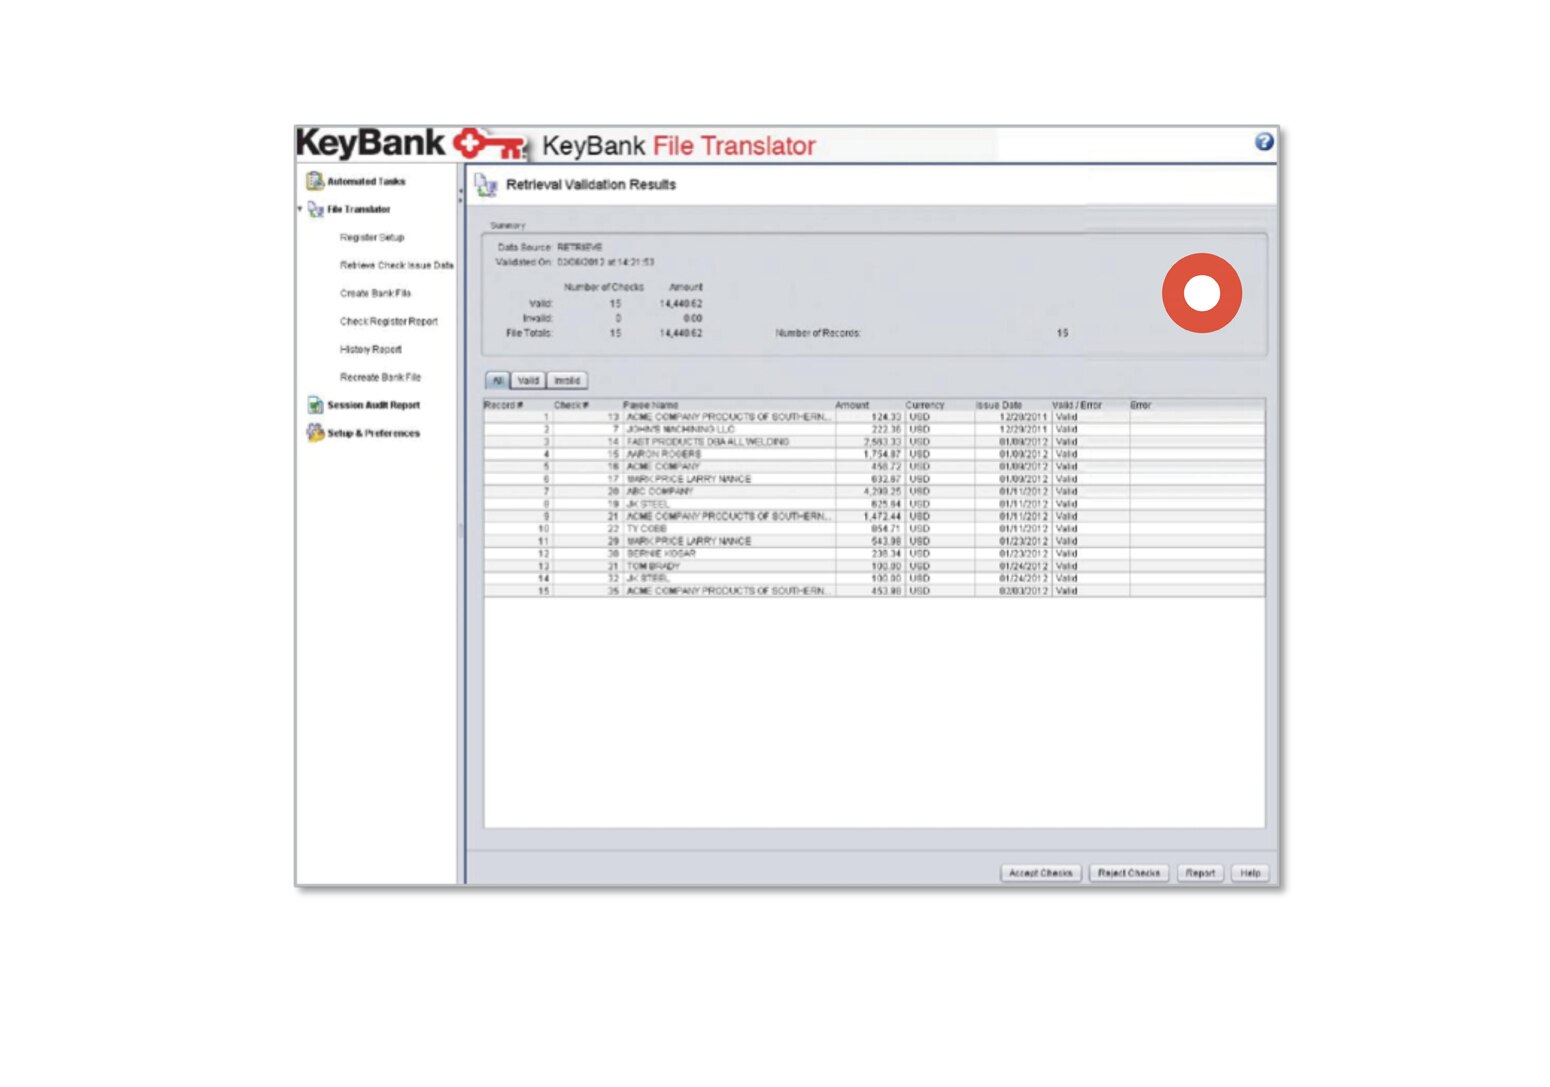1550x1087 pixels.
Task: Click the Retrieval Validation Results icon
Action: pos(487,184)
